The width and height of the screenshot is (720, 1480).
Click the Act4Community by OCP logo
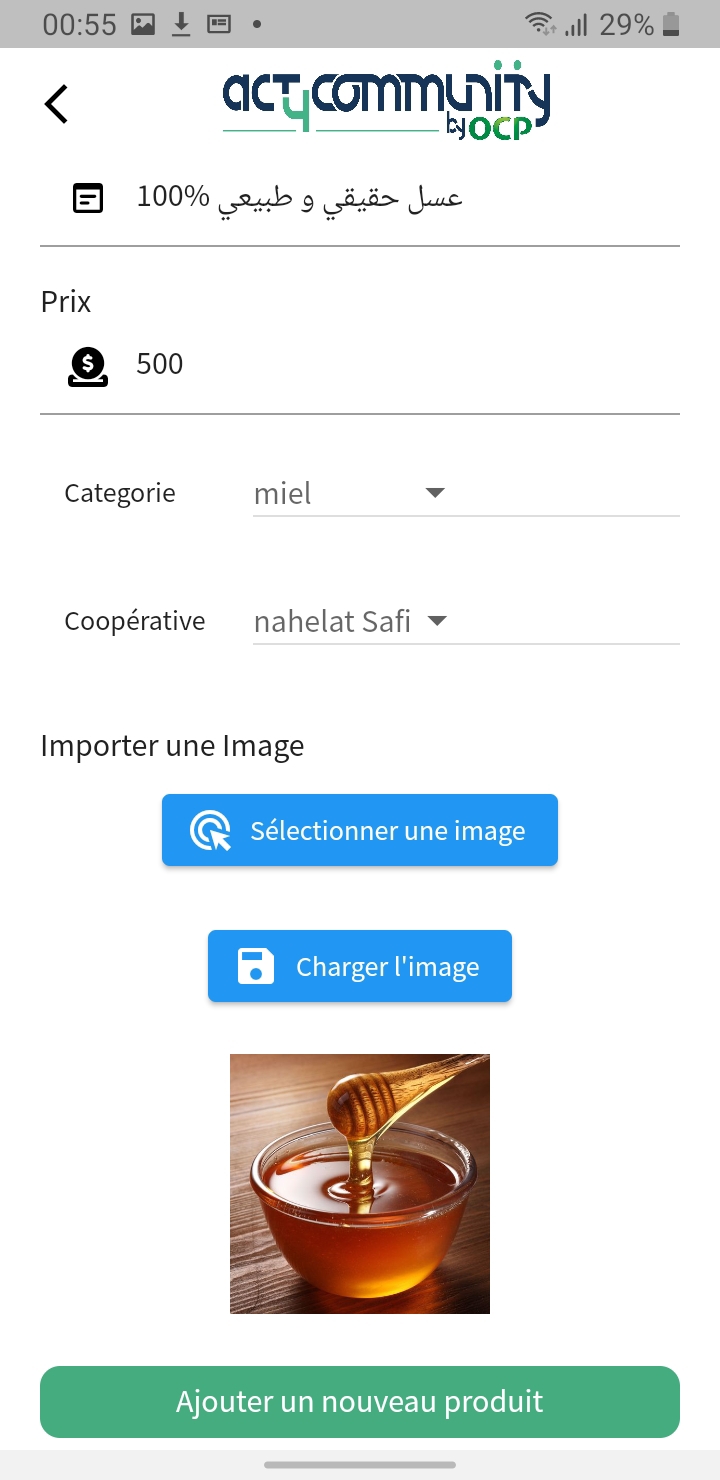click(385, 100)
